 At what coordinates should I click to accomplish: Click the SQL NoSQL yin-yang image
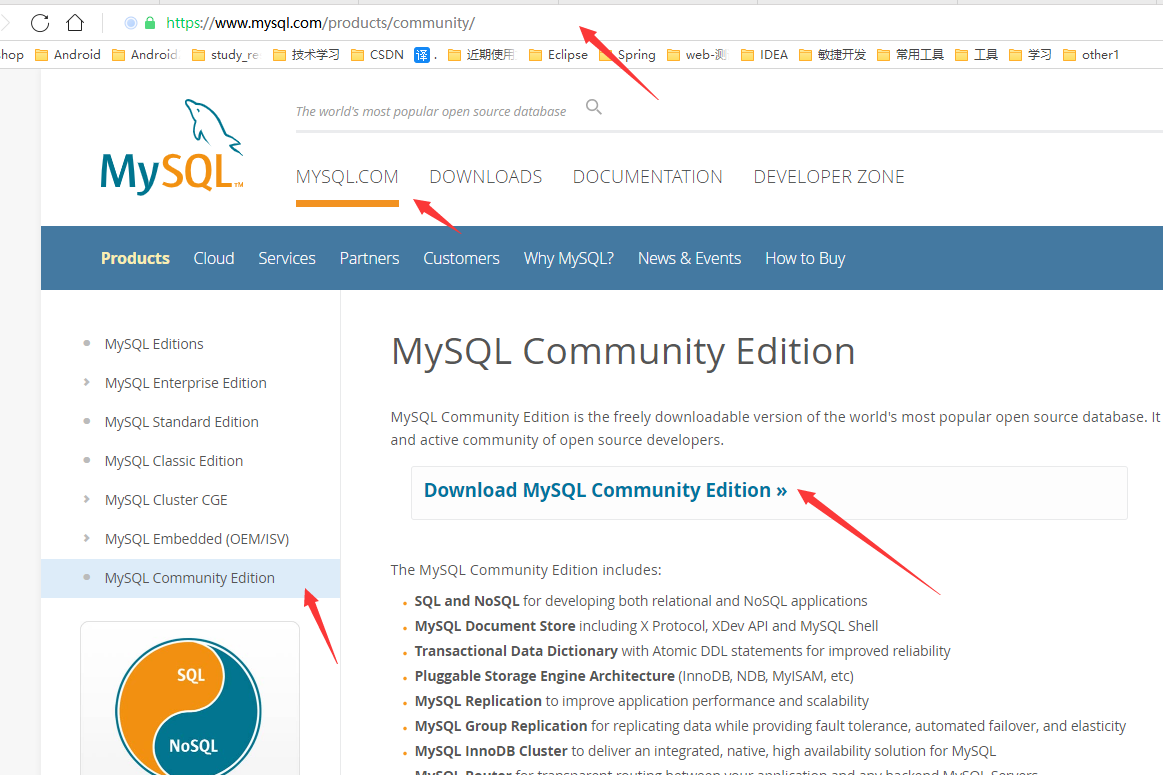[188, 706]
